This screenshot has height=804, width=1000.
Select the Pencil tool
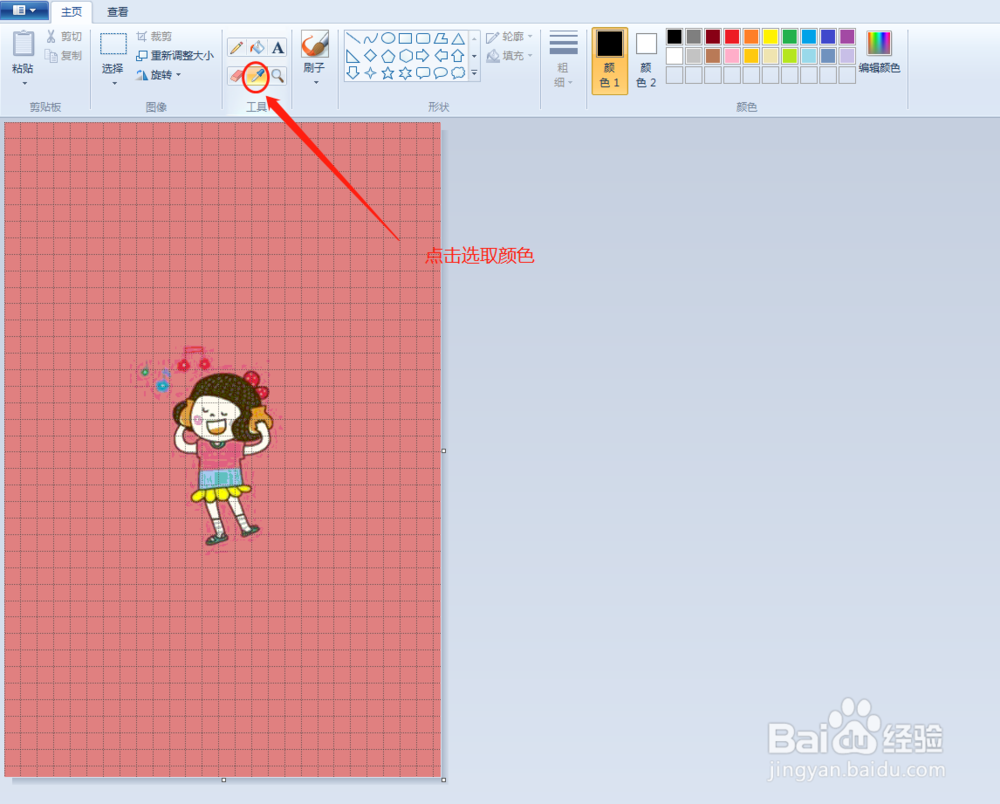pyautogui.click(x=237, y=45)
